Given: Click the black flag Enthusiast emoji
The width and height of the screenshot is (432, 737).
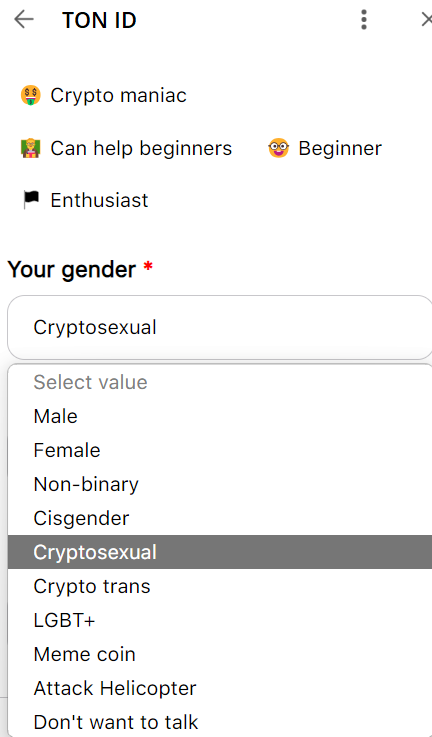Looking at the screenshot, I should [31, 200].
